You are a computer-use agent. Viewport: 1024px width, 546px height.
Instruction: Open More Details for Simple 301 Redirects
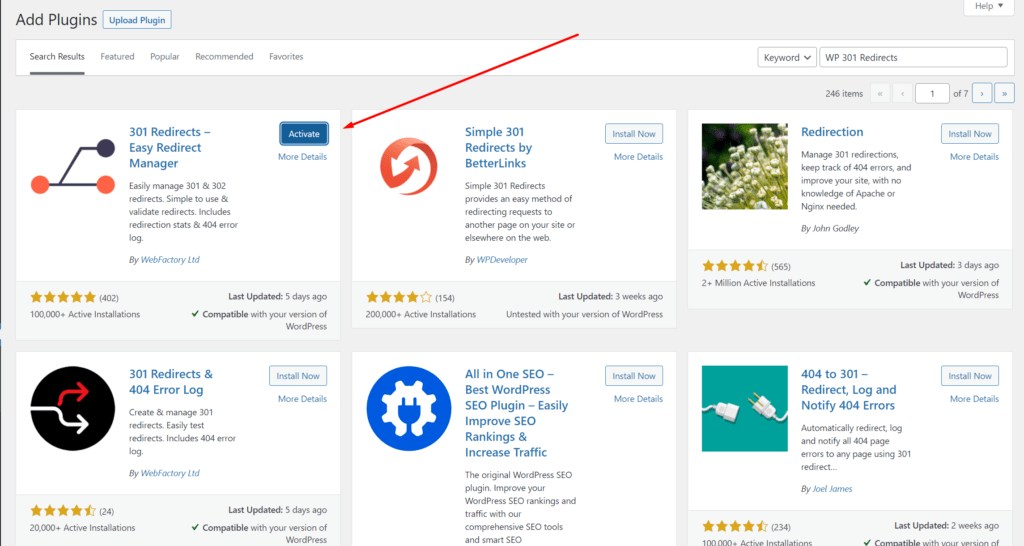[x=638, y=157]
